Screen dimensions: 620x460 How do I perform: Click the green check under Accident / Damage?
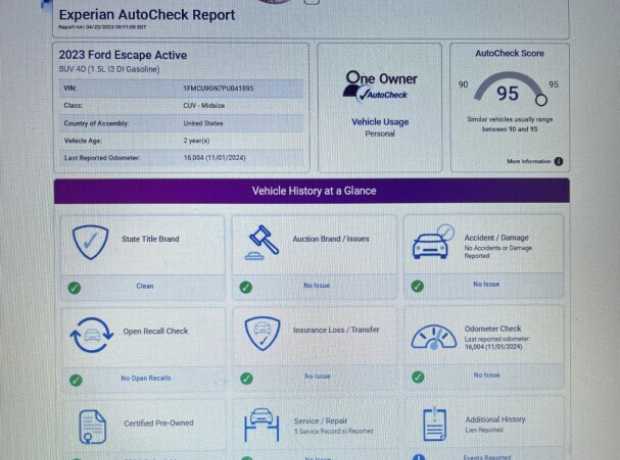tap(418, 286)
